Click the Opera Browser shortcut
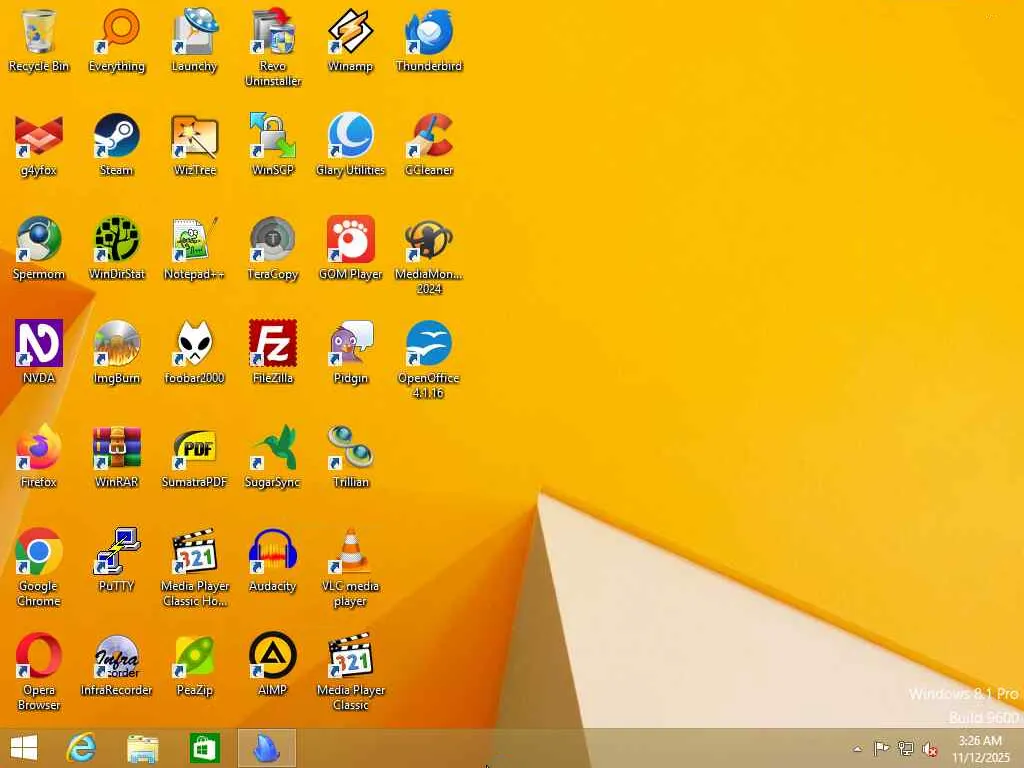The image size is (1024, 768). 39,671
